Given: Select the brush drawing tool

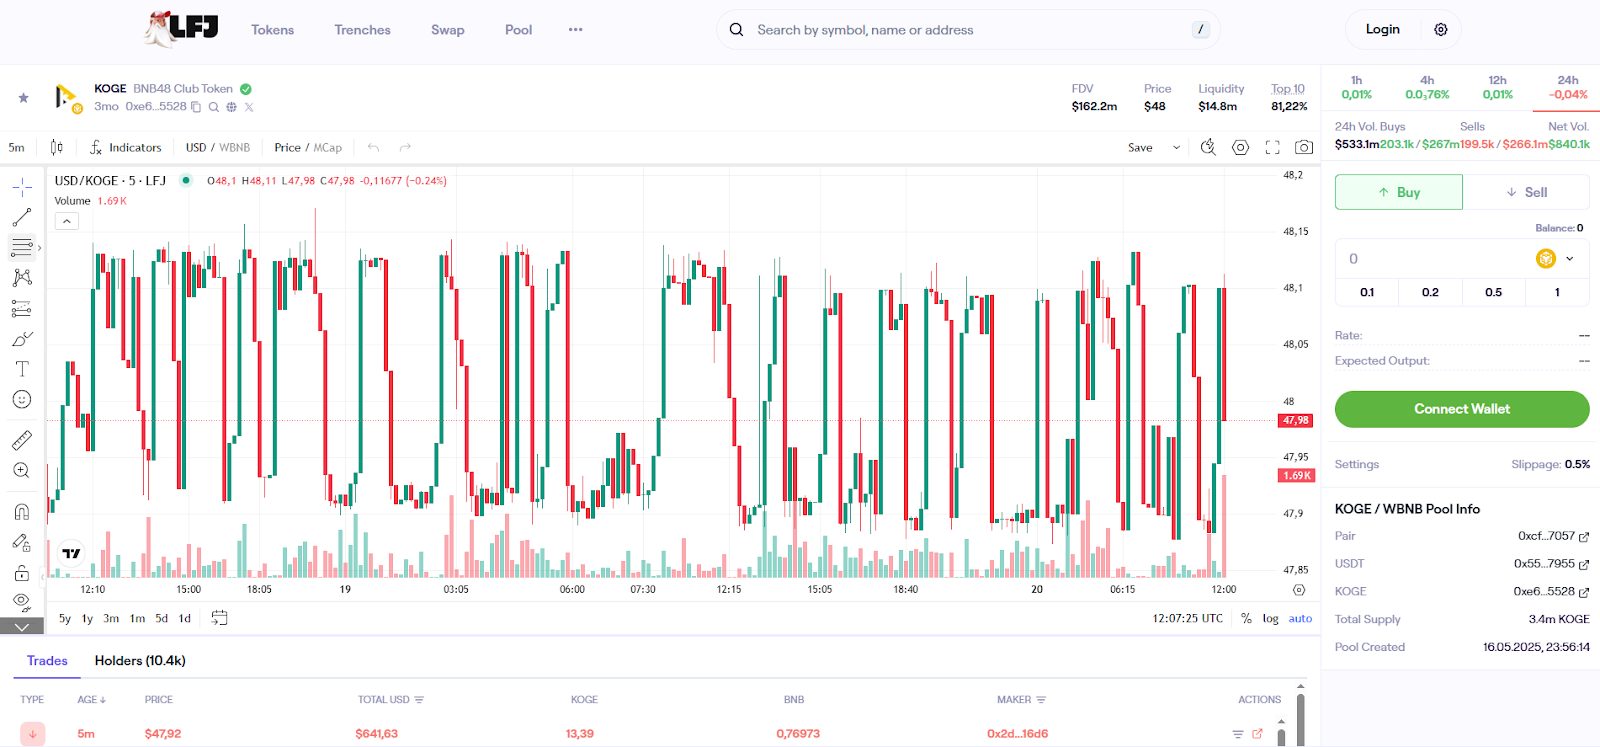Looking at the screenshot, I should tap(22, 339).
